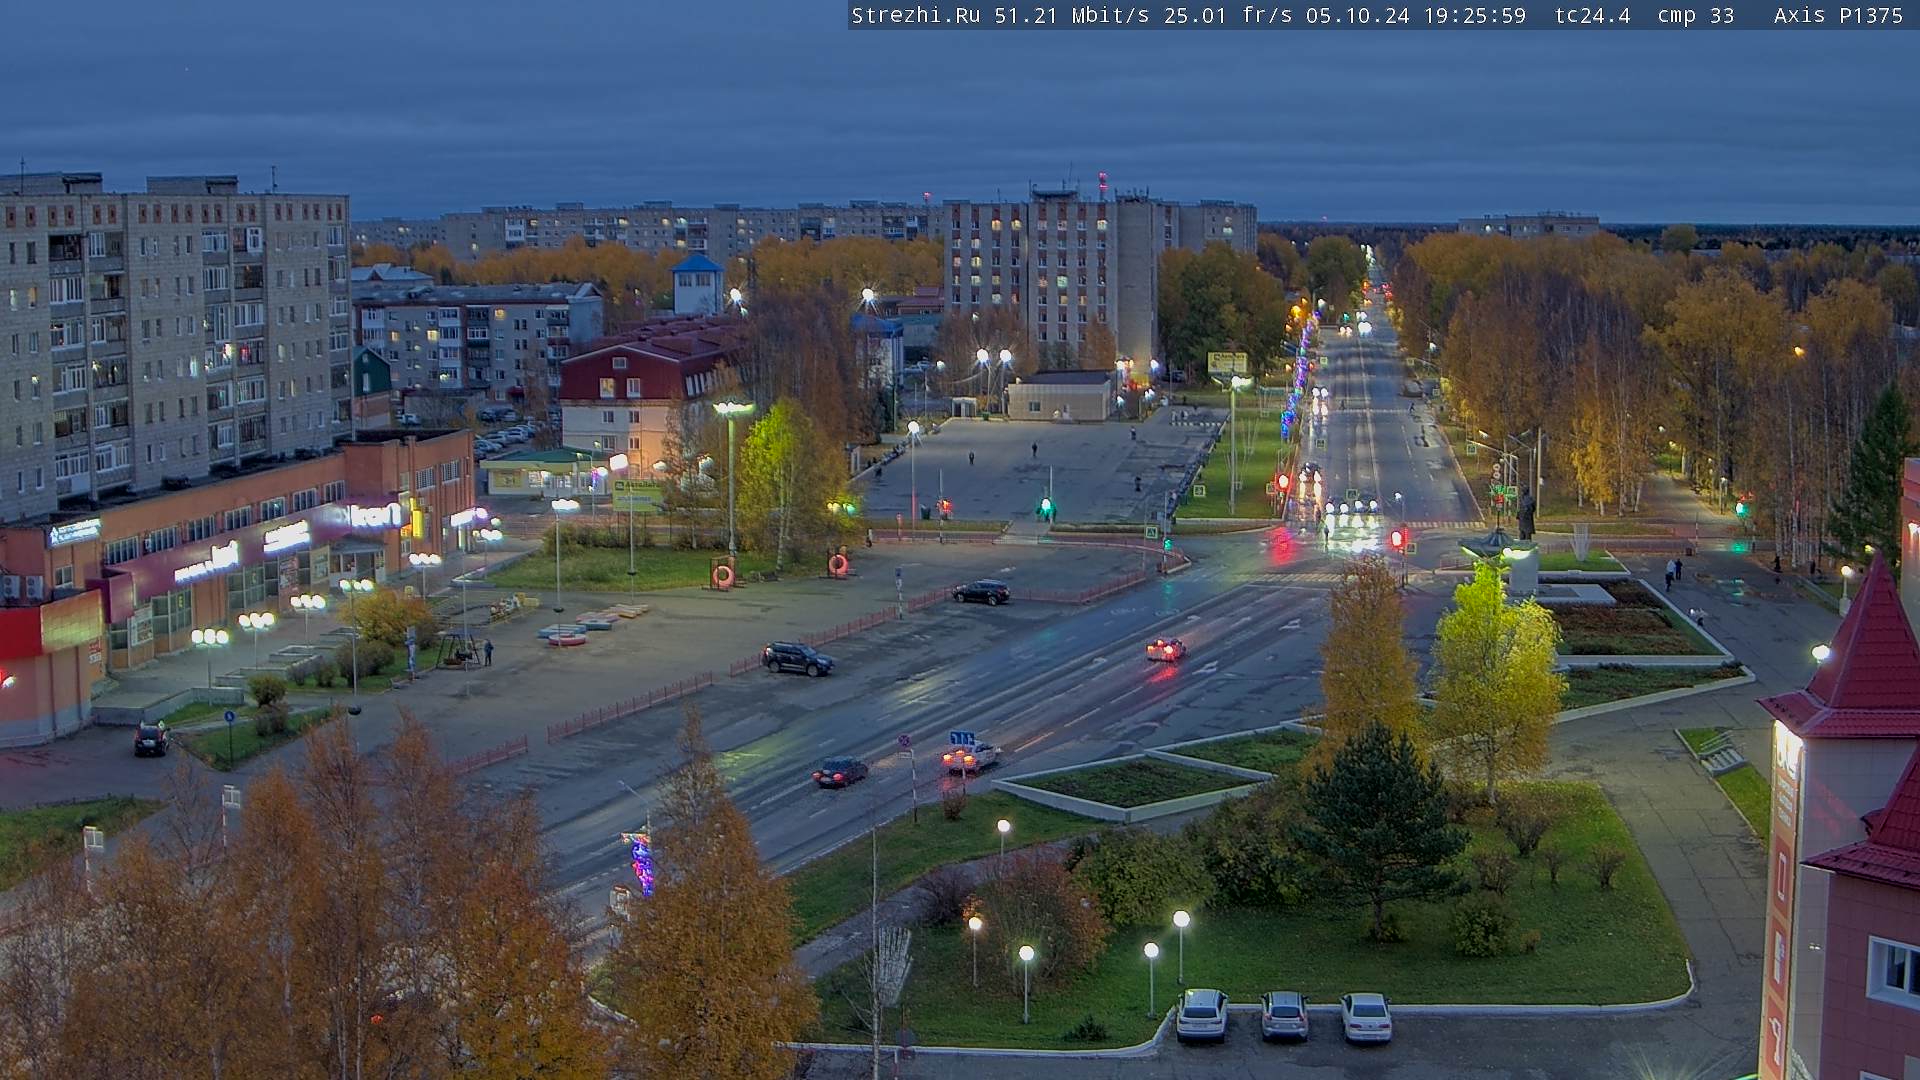Screen dimensions: 1920x1080
Task: Select the Axis P1375 camera model text
Action: [1838, 16]
